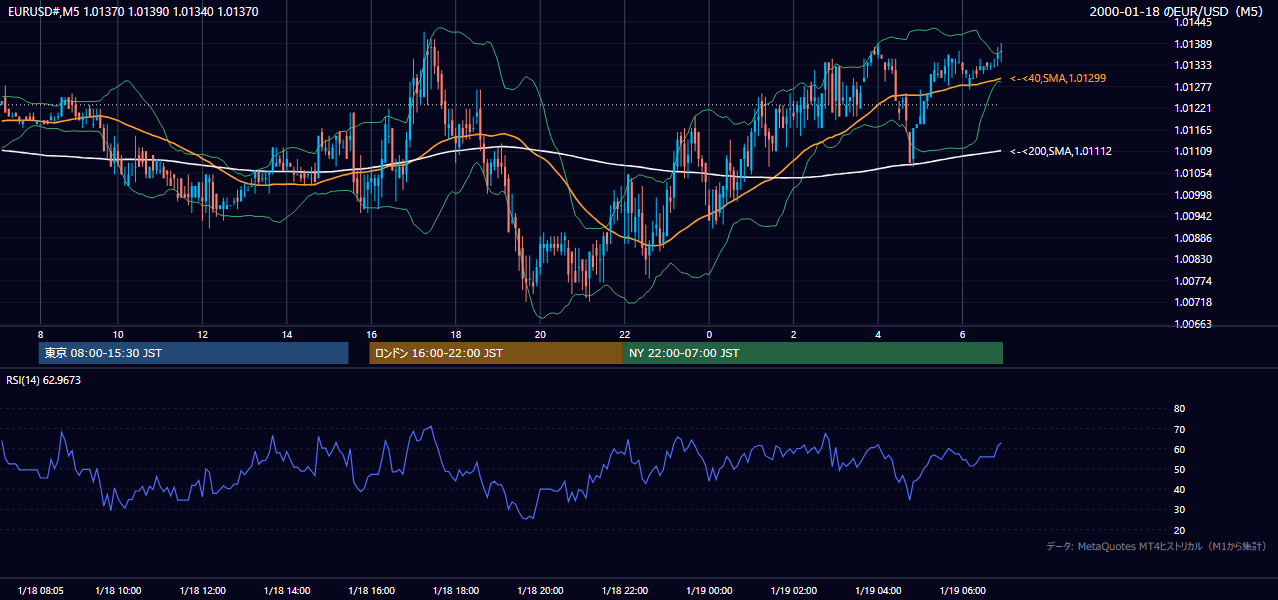The height and width of the screenshot is (600, 1278).
Task: Click price axis value 1.01054
Action: click(x=1193, y=173)
